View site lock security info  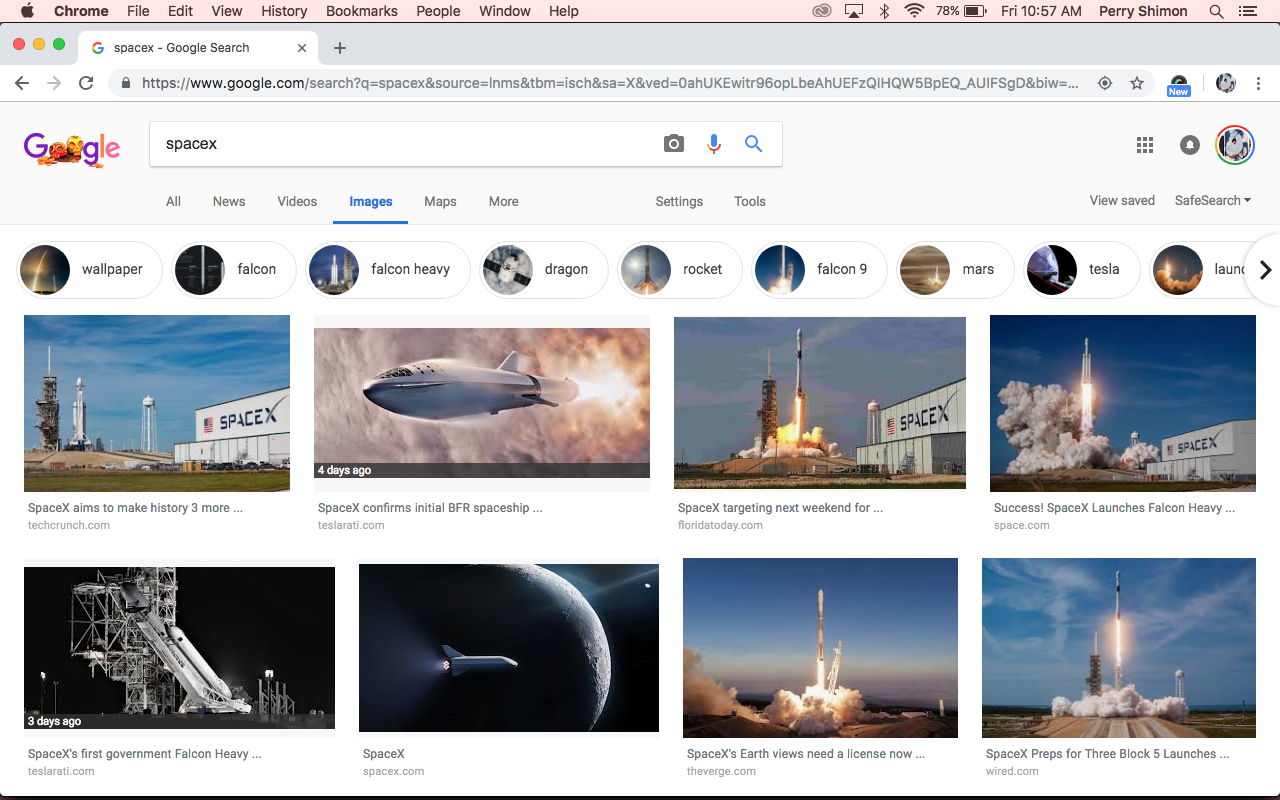click(x=125, y=84)
